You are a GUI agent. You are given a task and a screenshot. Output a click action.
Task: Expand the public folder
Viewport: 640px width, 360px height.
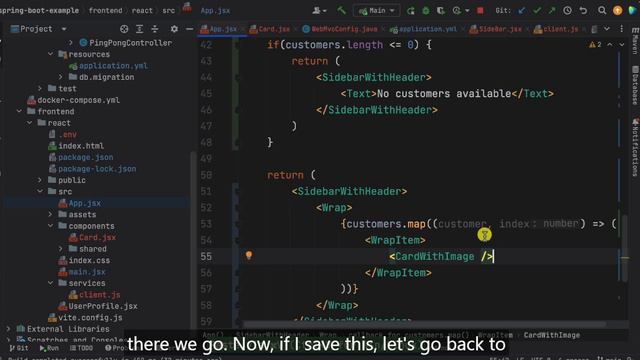tap(40, 180)
